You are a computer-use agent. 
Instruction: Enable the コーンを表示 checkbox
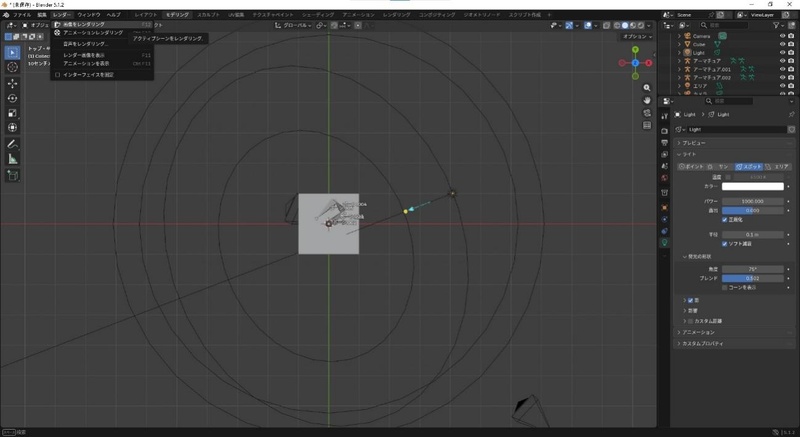(x=724, y=288)
